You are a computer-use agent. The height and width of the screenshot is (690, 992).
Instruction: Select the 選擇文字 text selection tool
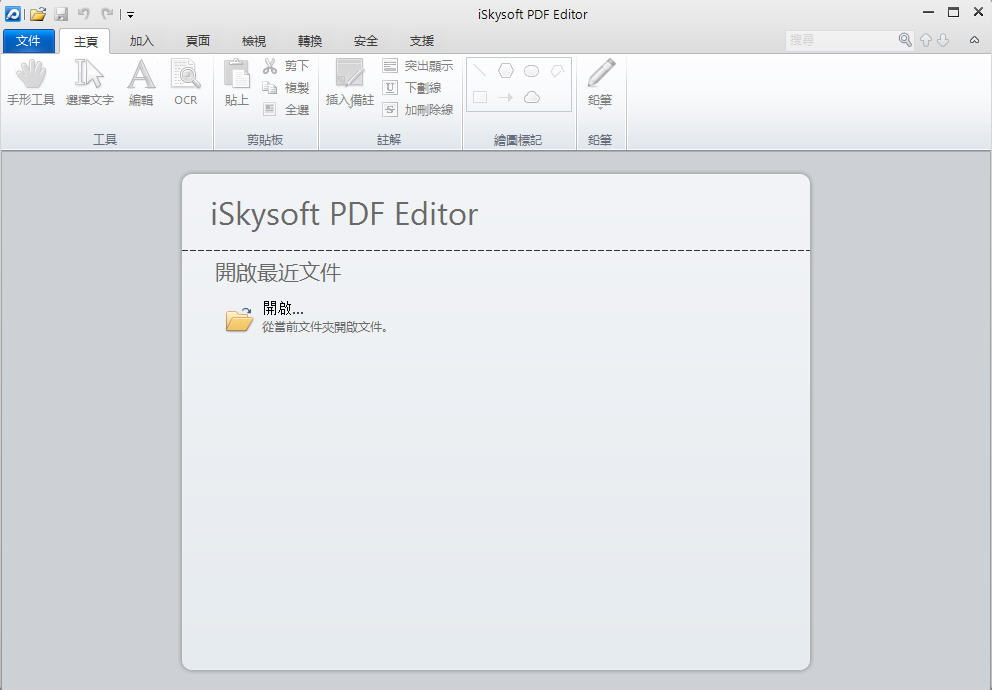90,83
